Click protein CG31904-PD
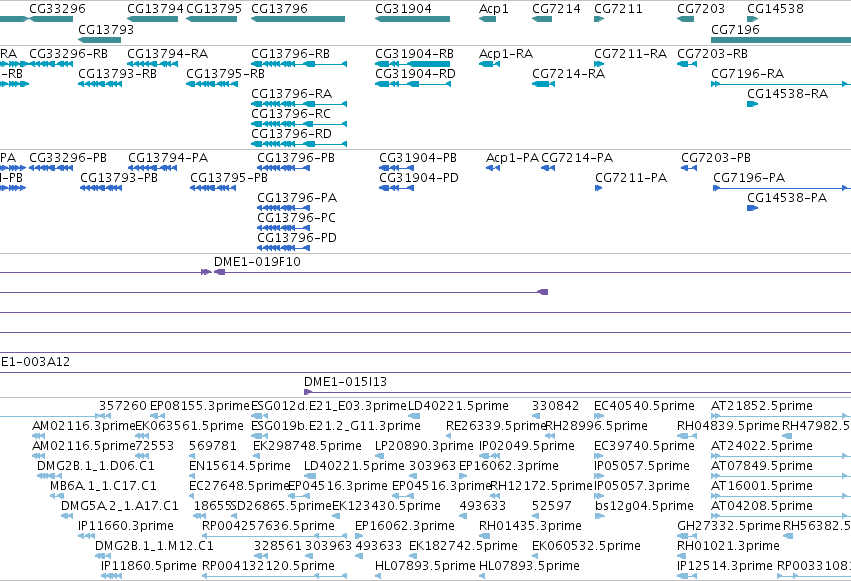The image size is (851, 581). 397,188
